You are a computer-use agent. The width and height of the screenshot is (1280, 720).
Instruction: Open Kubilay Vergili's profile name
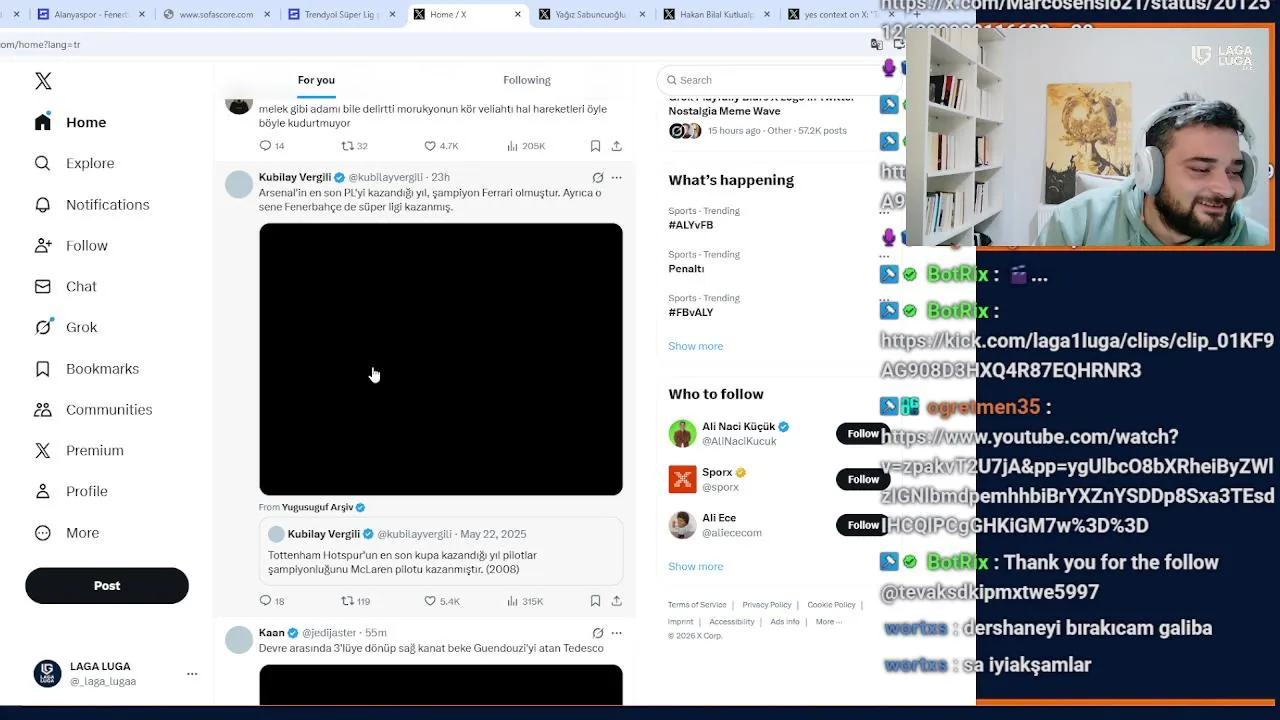(294, 177)
